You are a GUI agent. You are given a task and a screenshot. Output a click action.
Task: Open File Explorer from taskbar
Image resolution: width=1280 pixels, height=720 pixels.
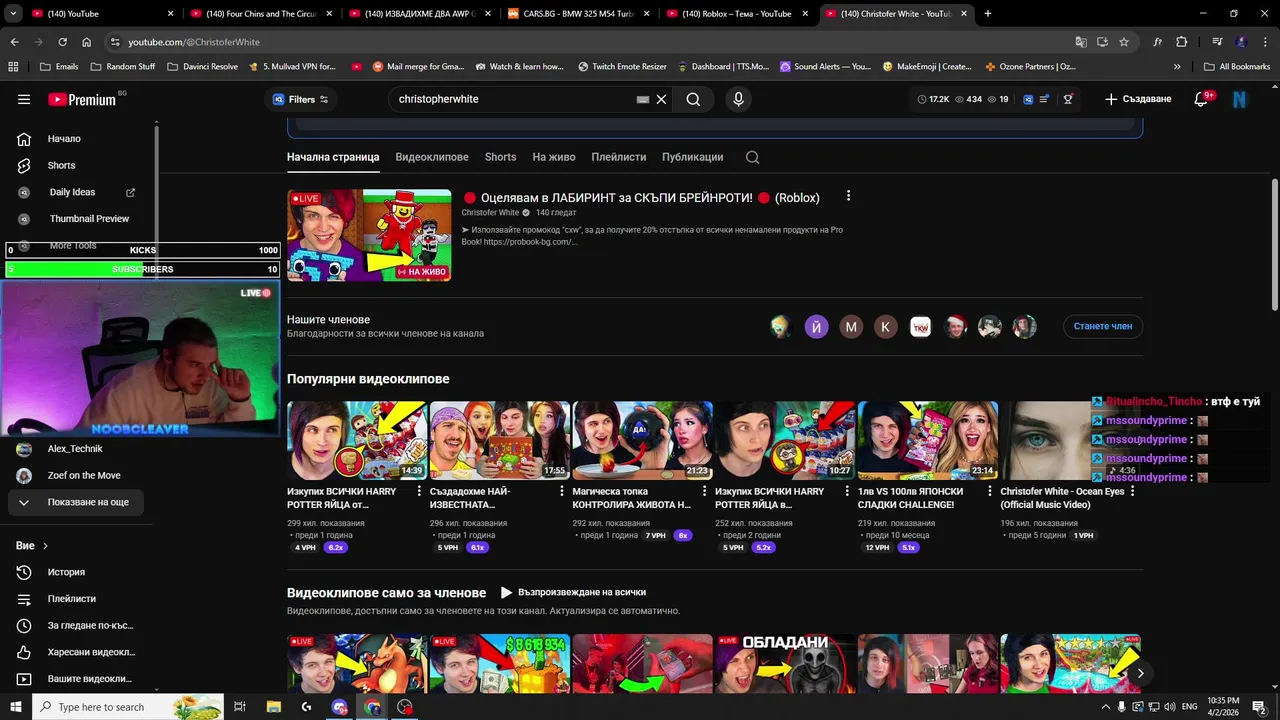274,707
